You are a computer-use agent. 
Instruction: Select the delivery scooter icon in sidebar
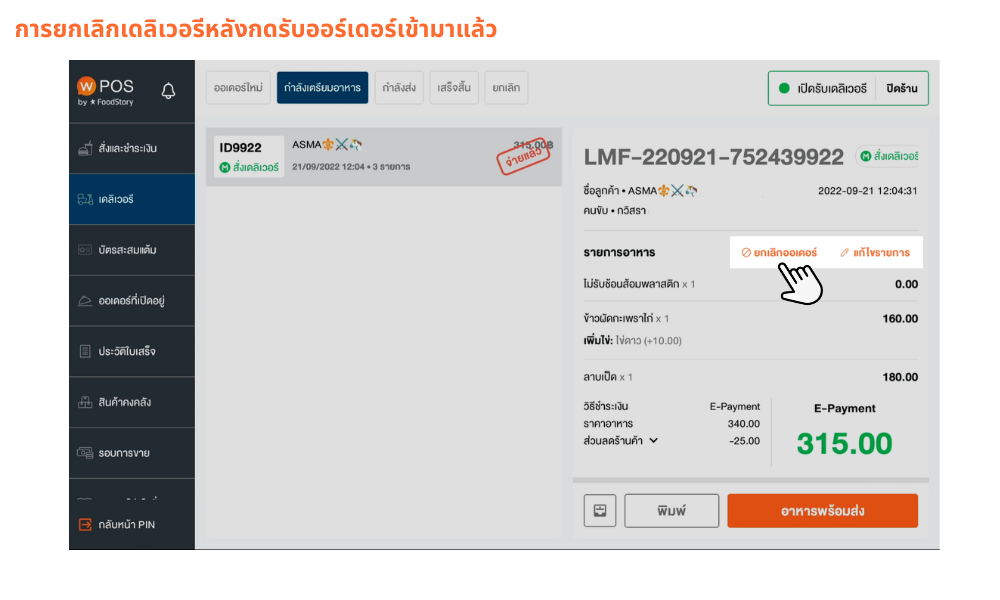pyautogui.click(x=85, y=200)
